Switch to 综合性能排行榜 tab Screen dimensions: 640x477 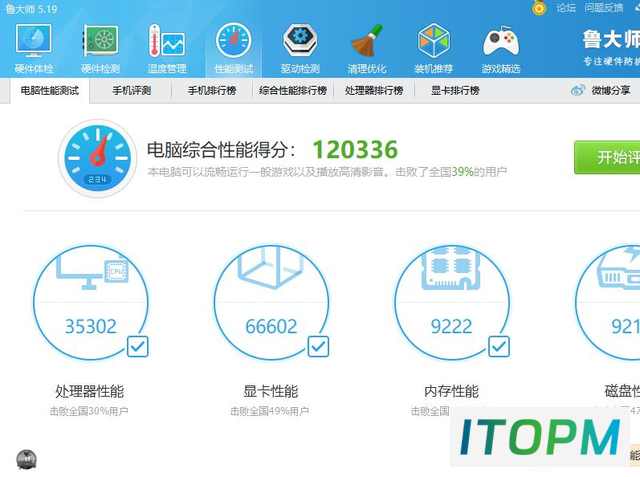click(293, 91)
